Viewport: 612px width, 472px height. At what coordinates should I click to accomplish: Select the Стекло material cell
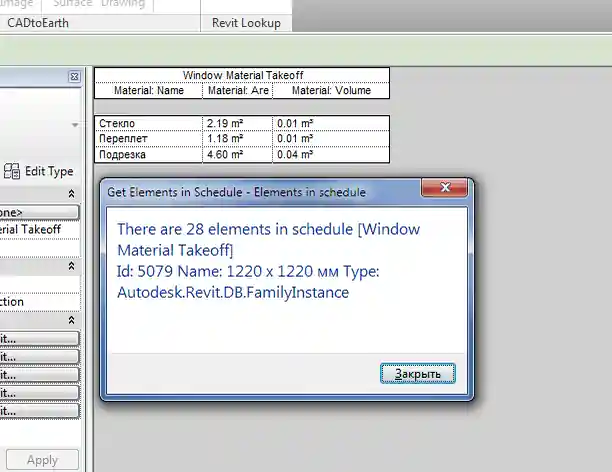(148, 123)
